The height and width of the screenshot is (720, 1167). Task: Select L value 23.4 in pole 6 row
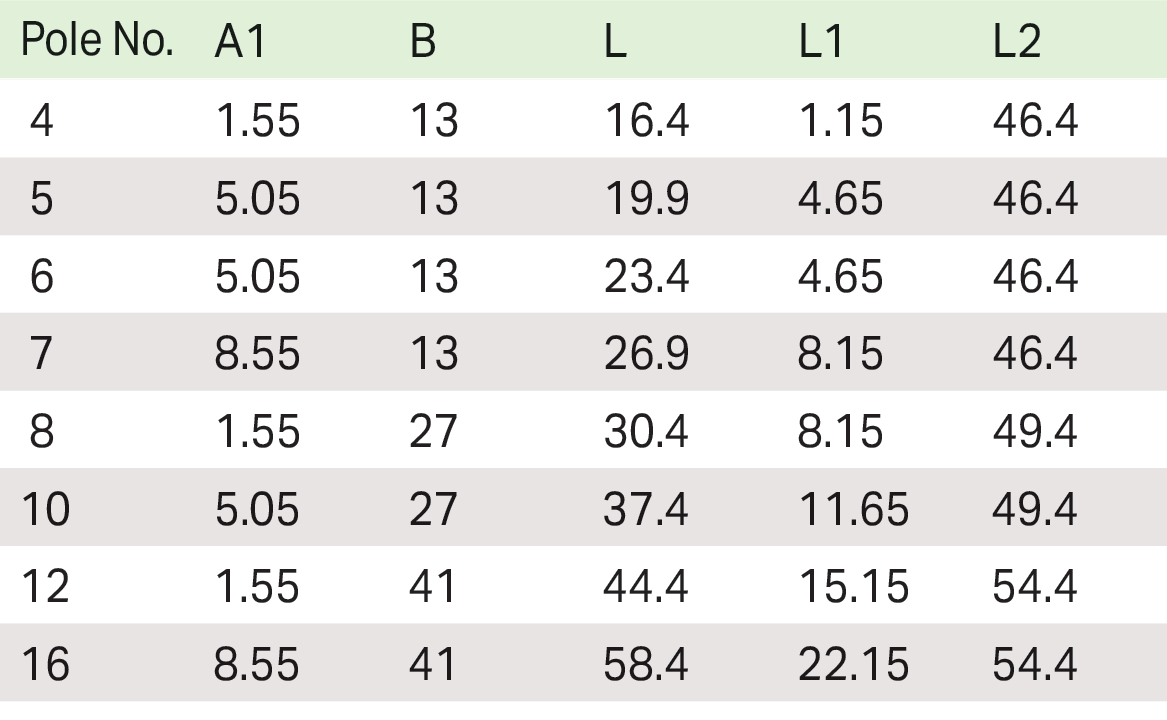tap(646, 276)
